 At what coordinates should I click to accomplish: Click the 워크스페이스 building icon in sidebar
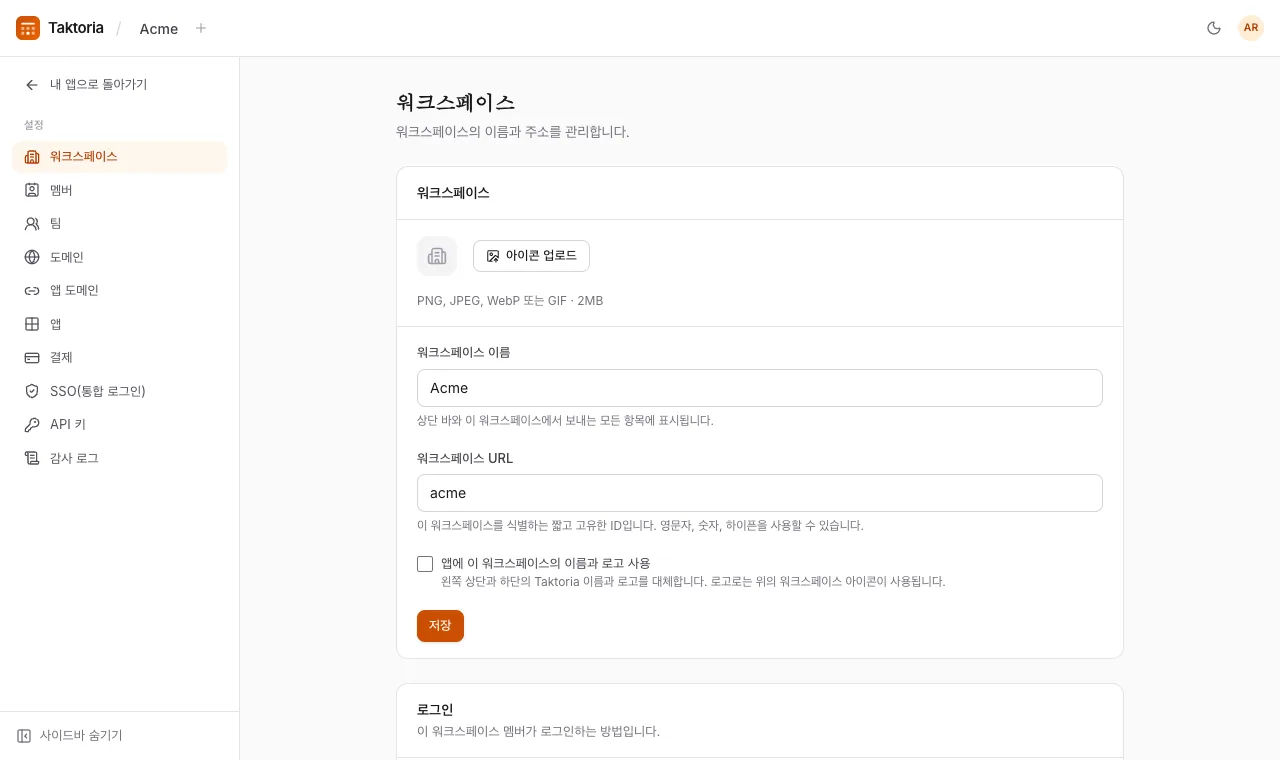coord(32,157)
